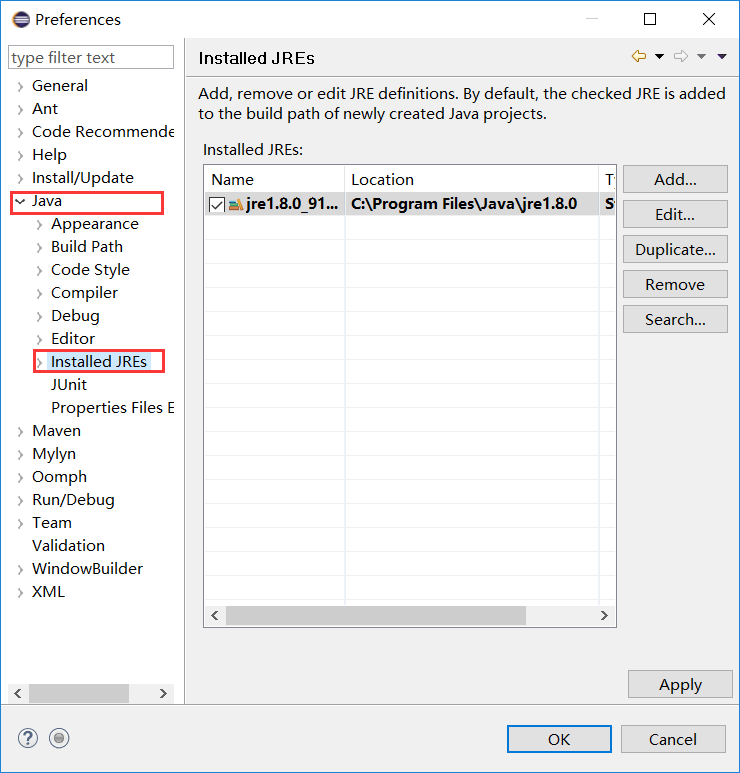Click the Search... button

pyautogui.click(x=675, y=319)
